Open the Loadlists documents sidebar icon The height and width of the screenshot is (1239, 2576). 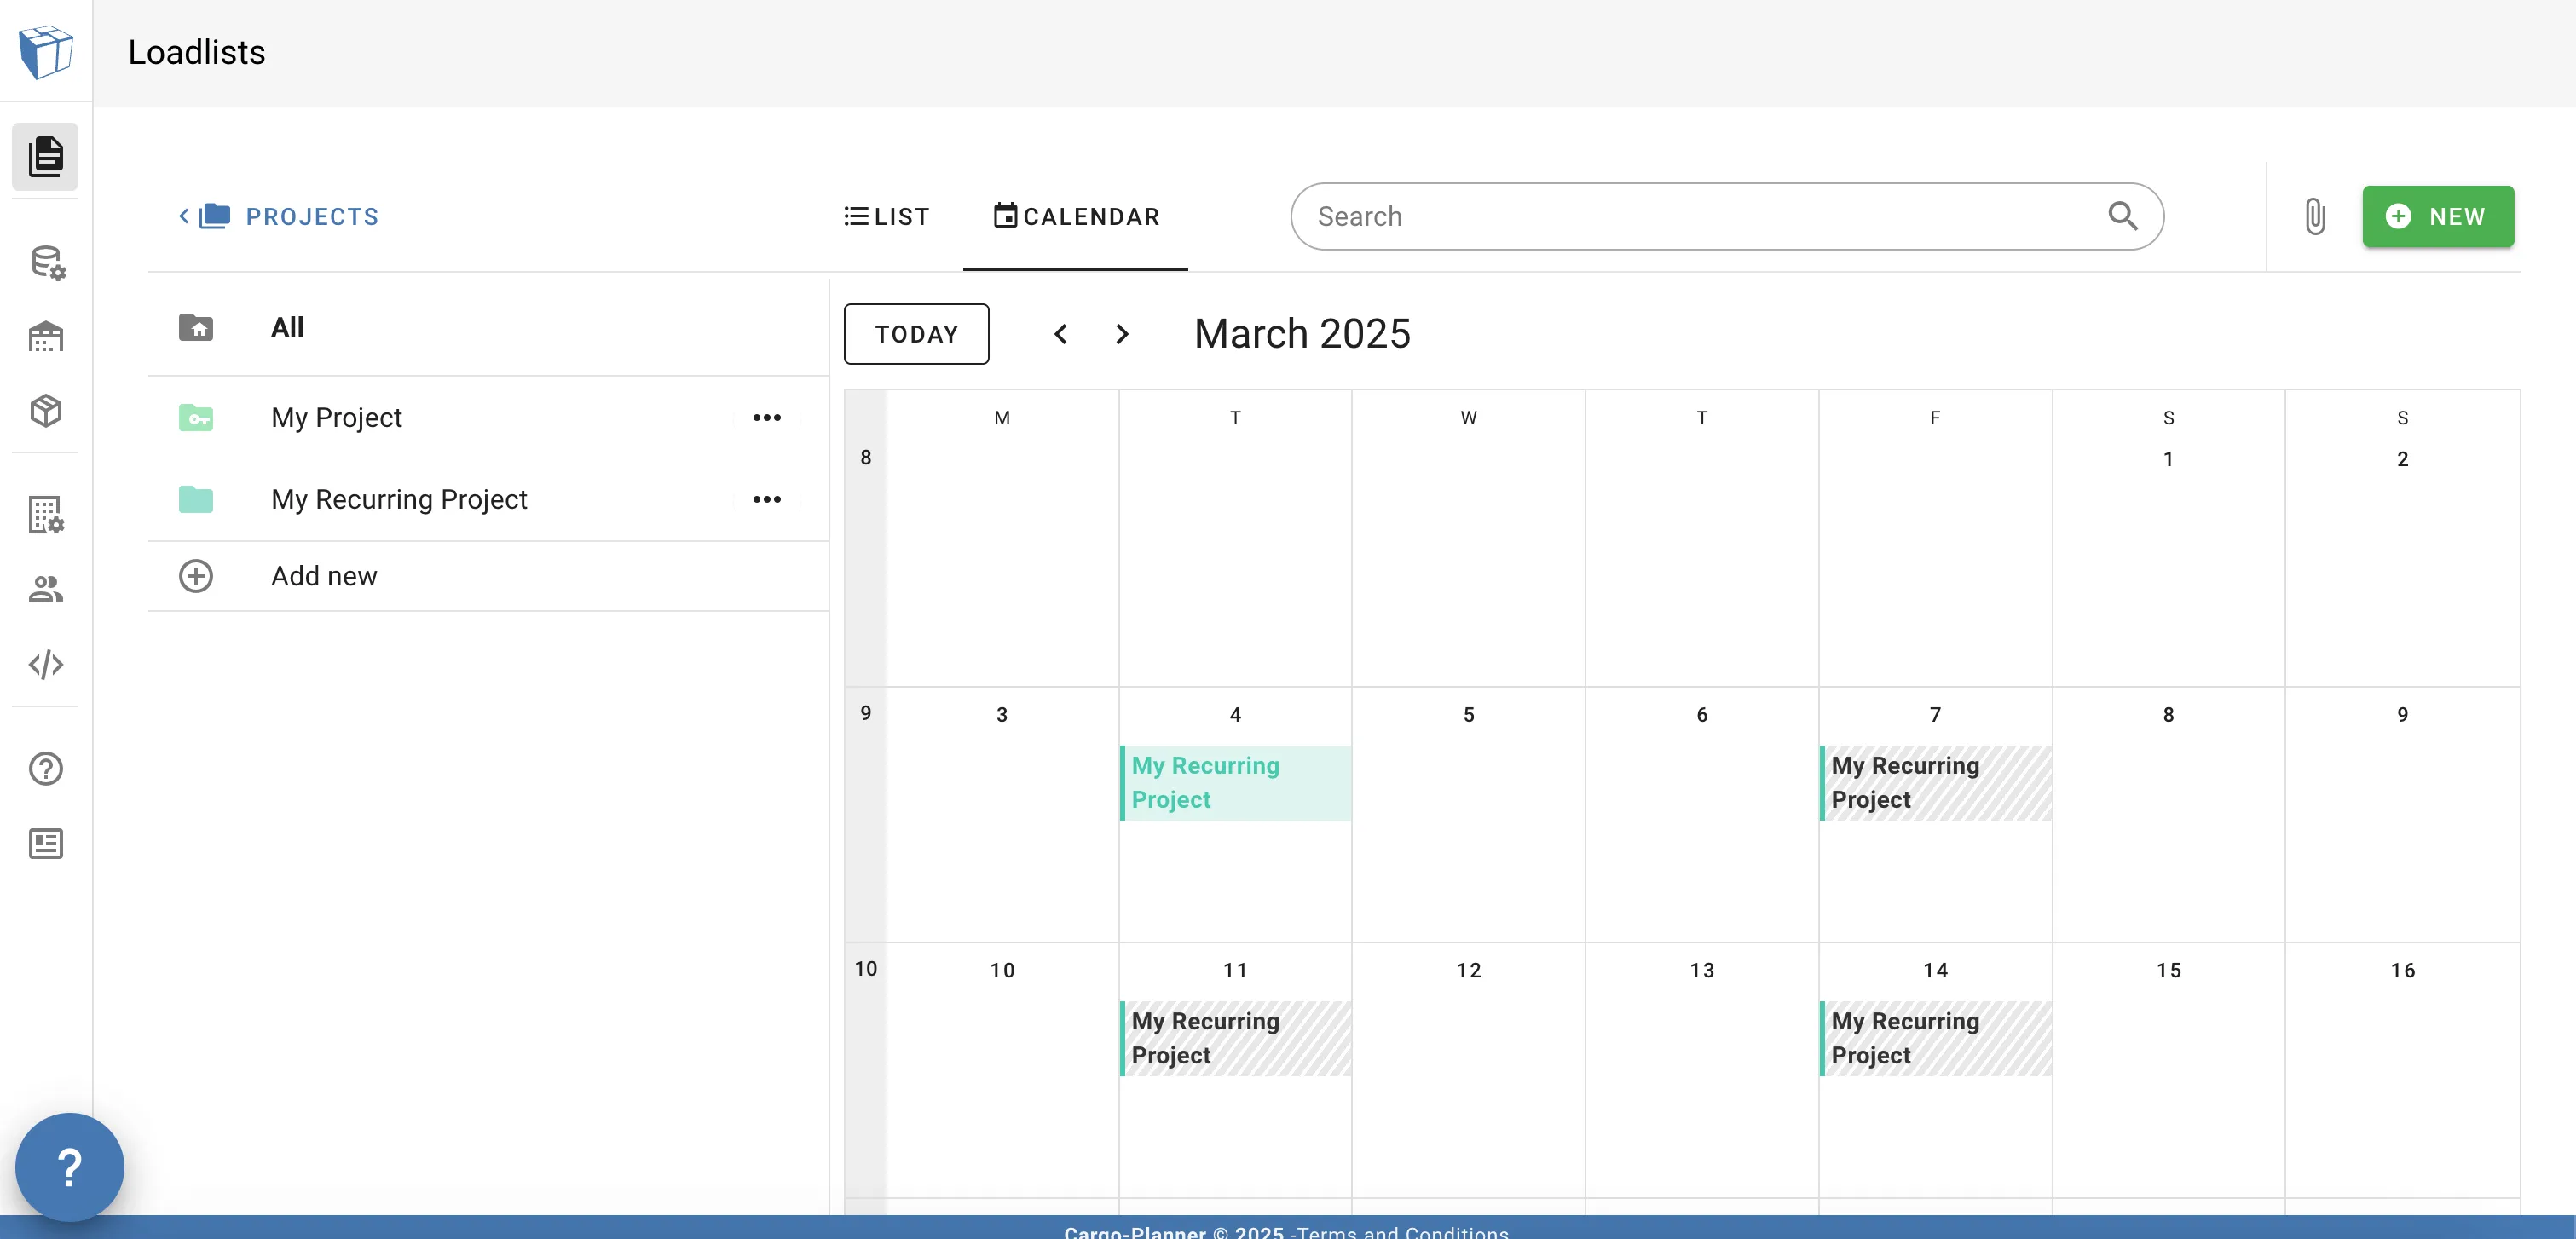[46, 156]
